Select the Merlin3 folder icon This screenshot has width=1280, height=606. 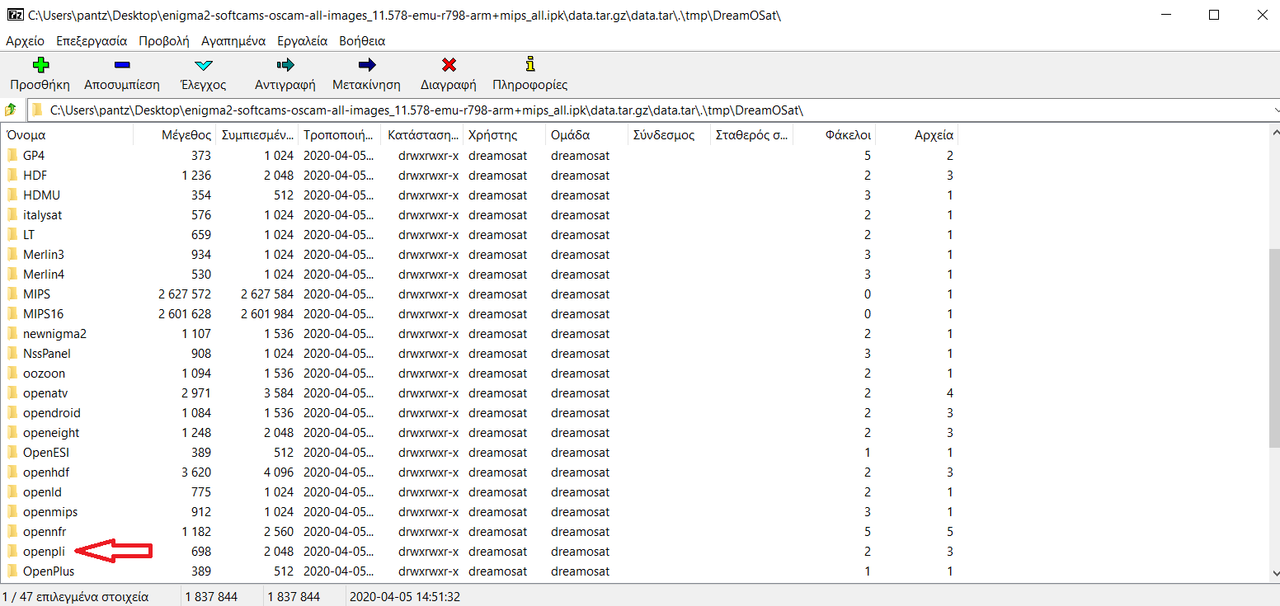[13, 254]
